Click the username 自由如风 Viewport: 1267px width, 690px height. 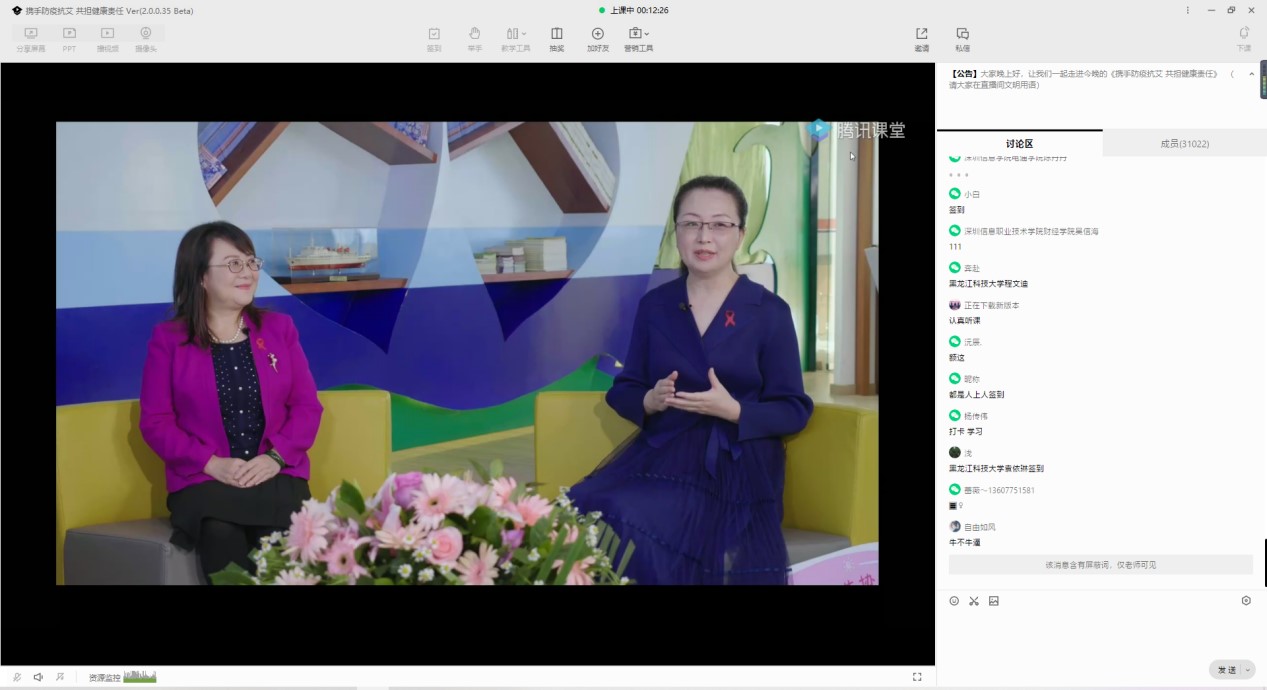click(x=980, y=527)
